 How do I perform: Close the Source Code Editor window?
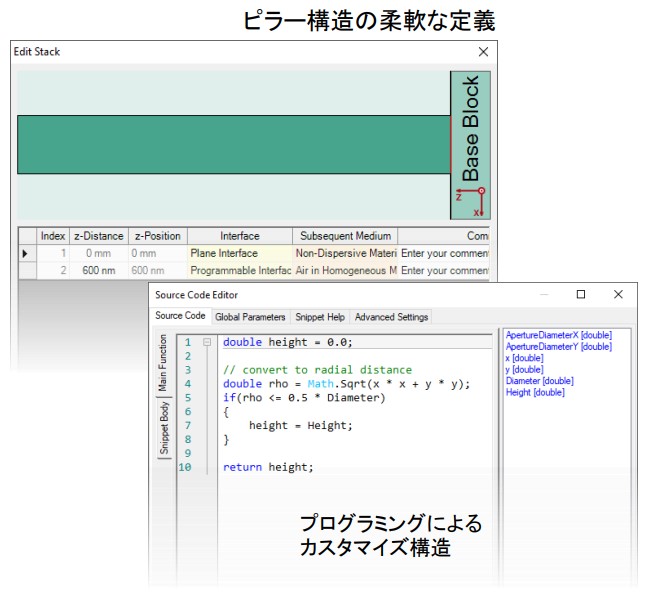pos(619,295)
